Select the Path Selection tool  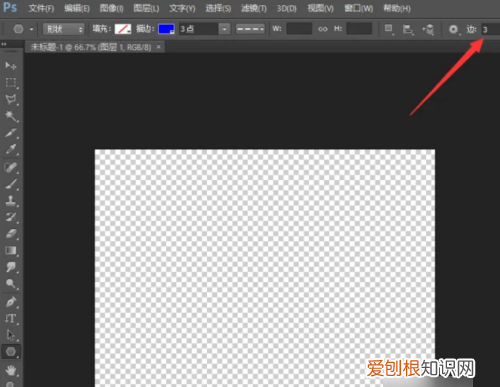point(11,335)
